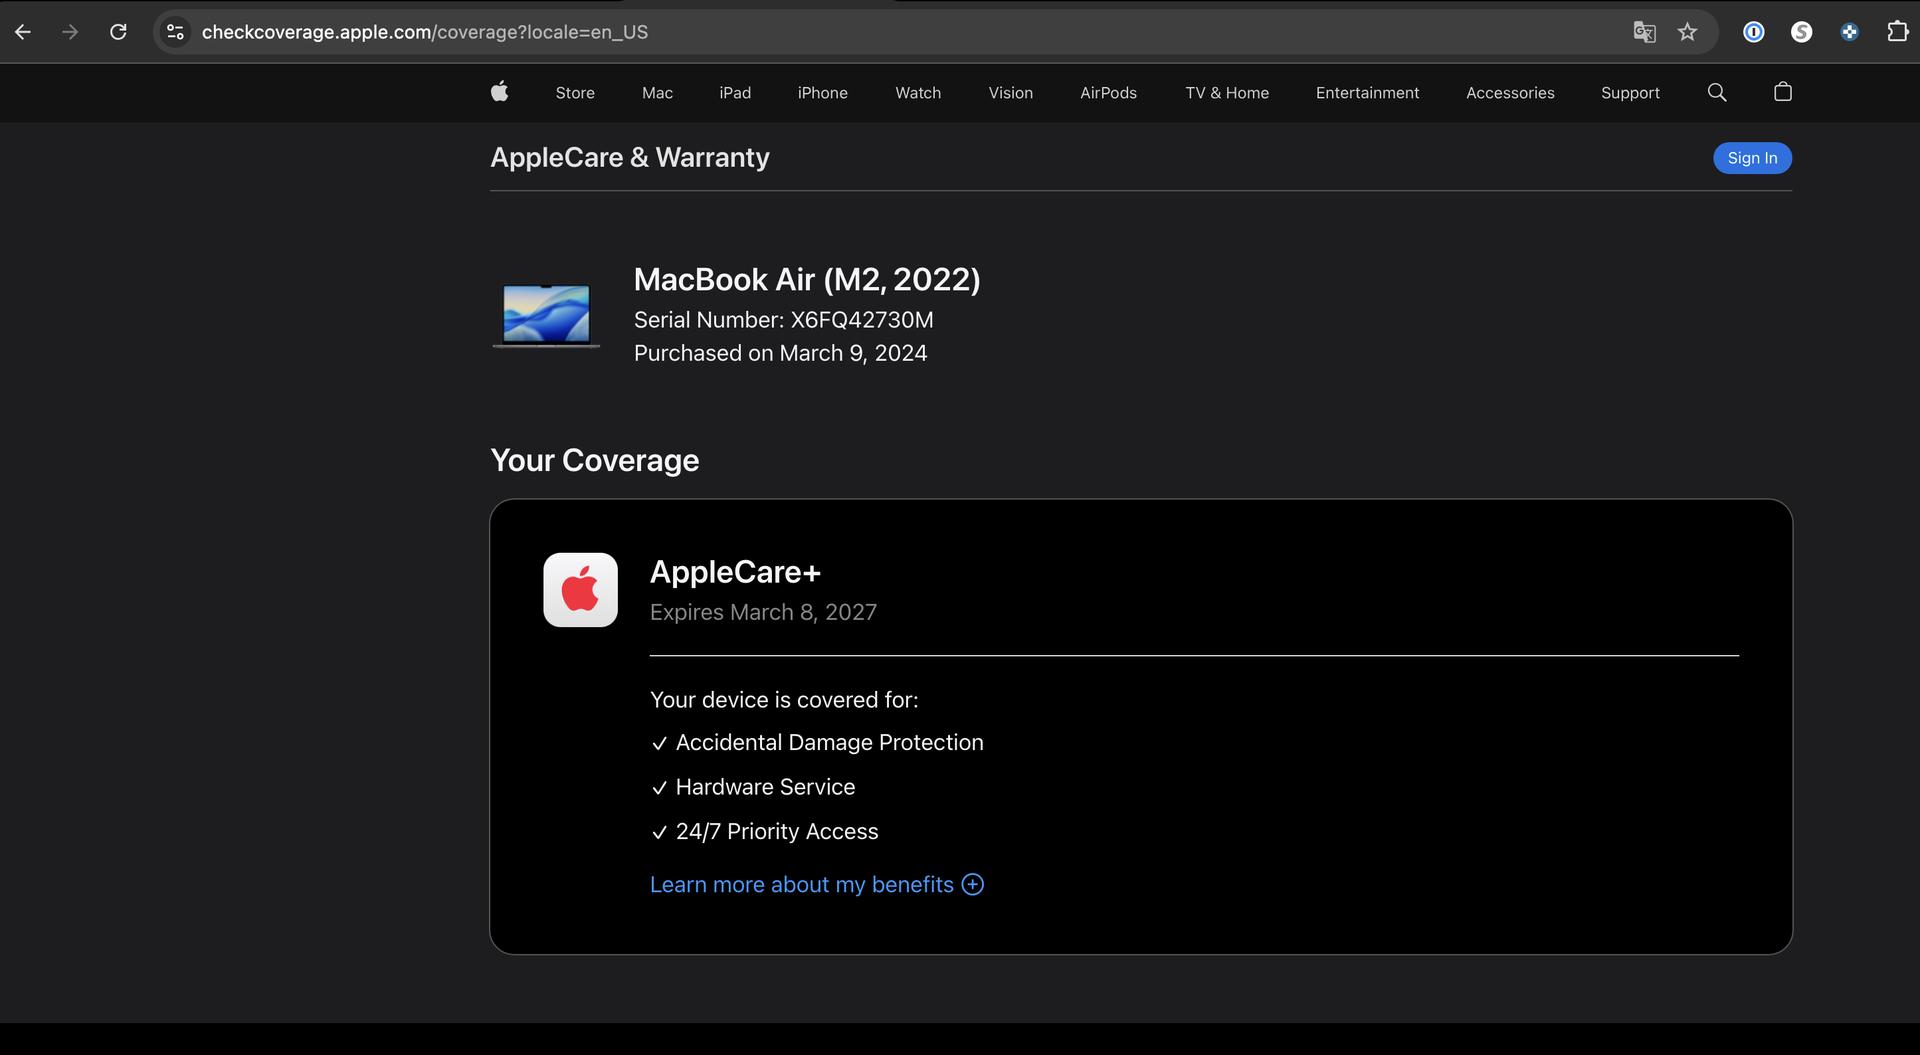This screenshot has width=1920, height=1055.
Task: Click the Accidental Damage Protection item
Action: [x=817, y=743]
